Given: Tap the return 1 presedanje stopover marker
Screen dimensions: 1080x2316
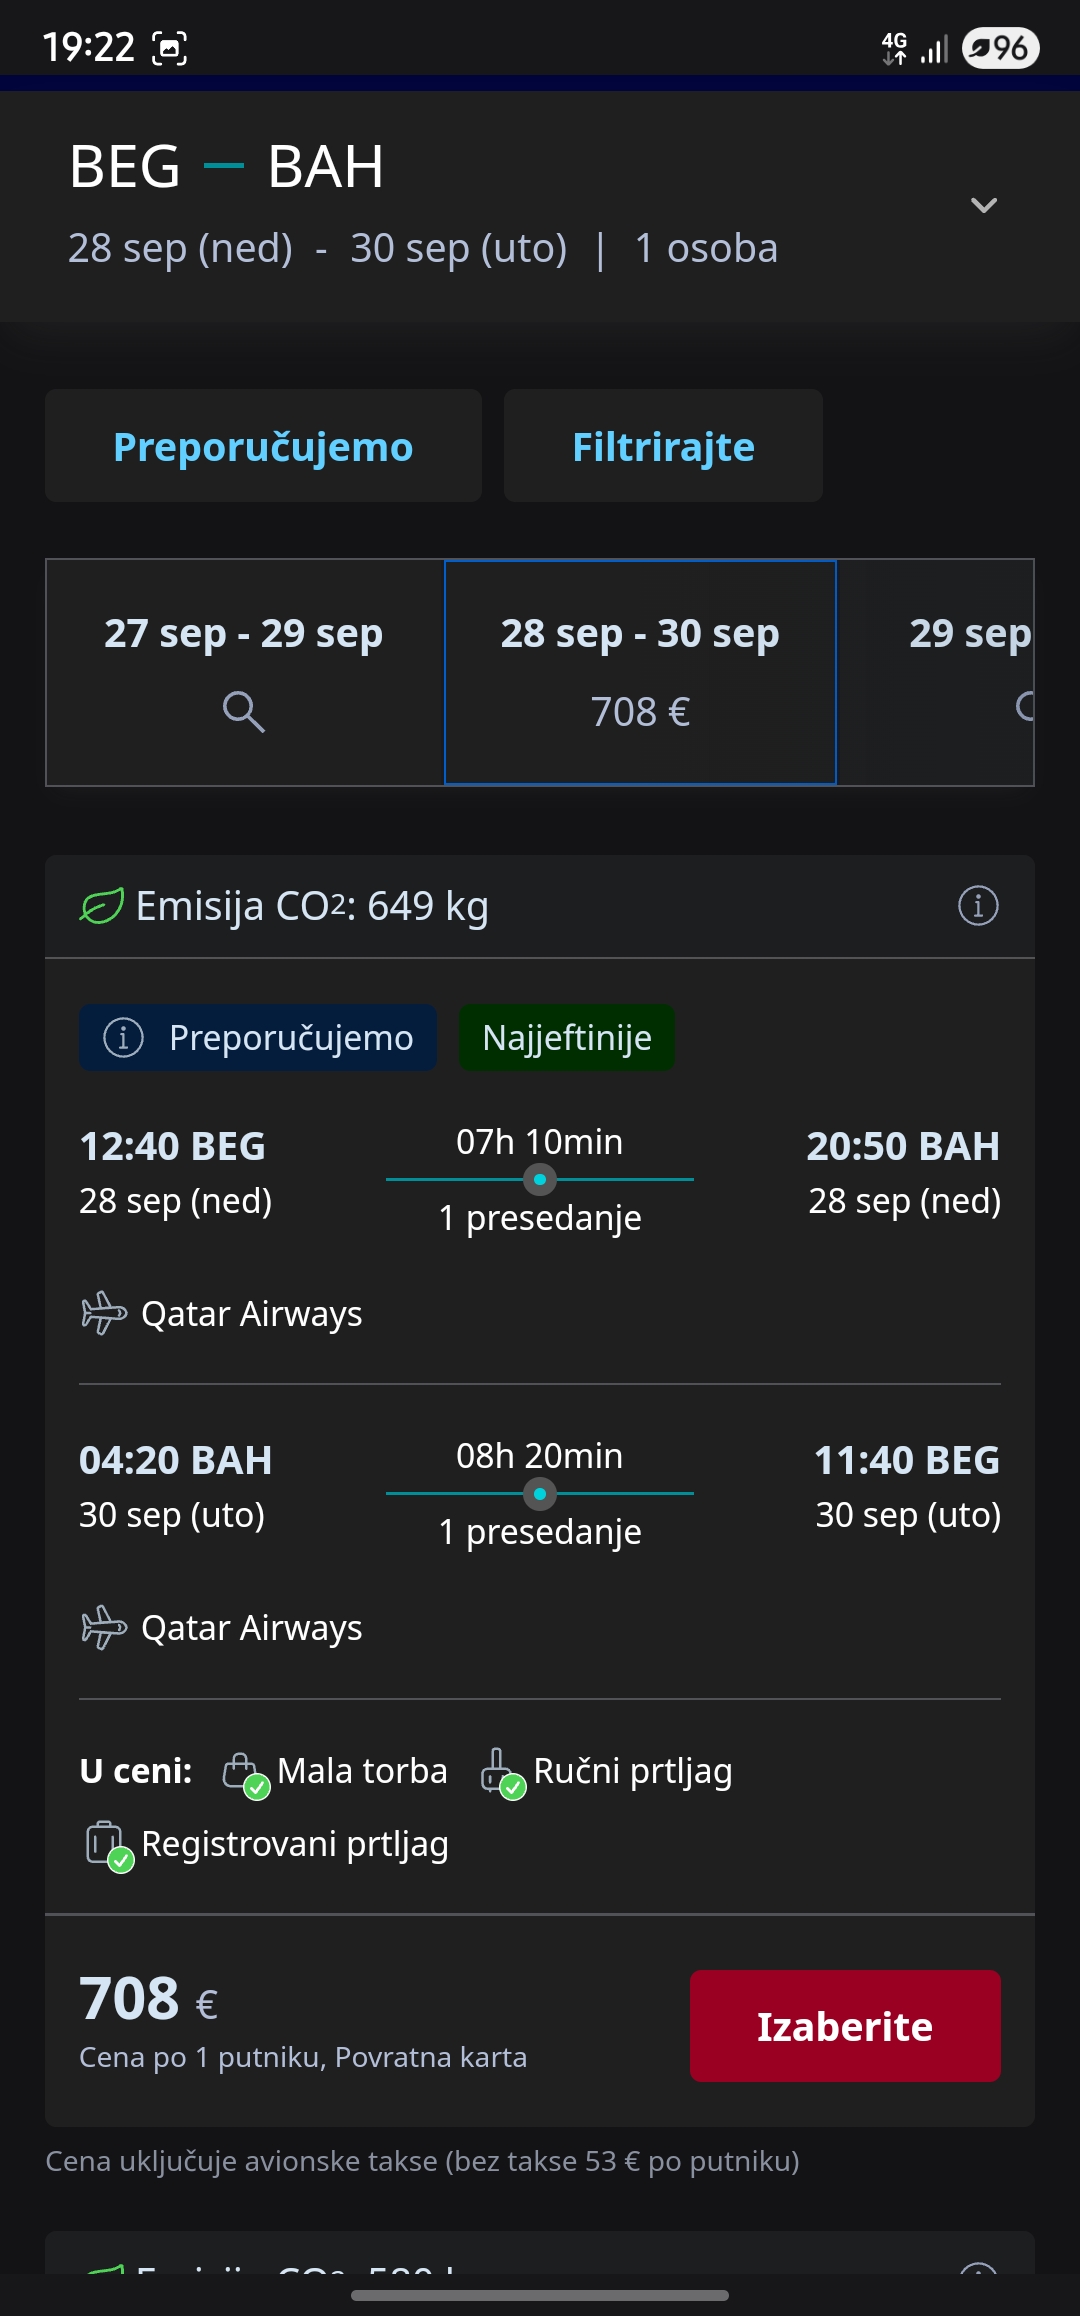Looking at the screenshot, I should pos(540,1494).
